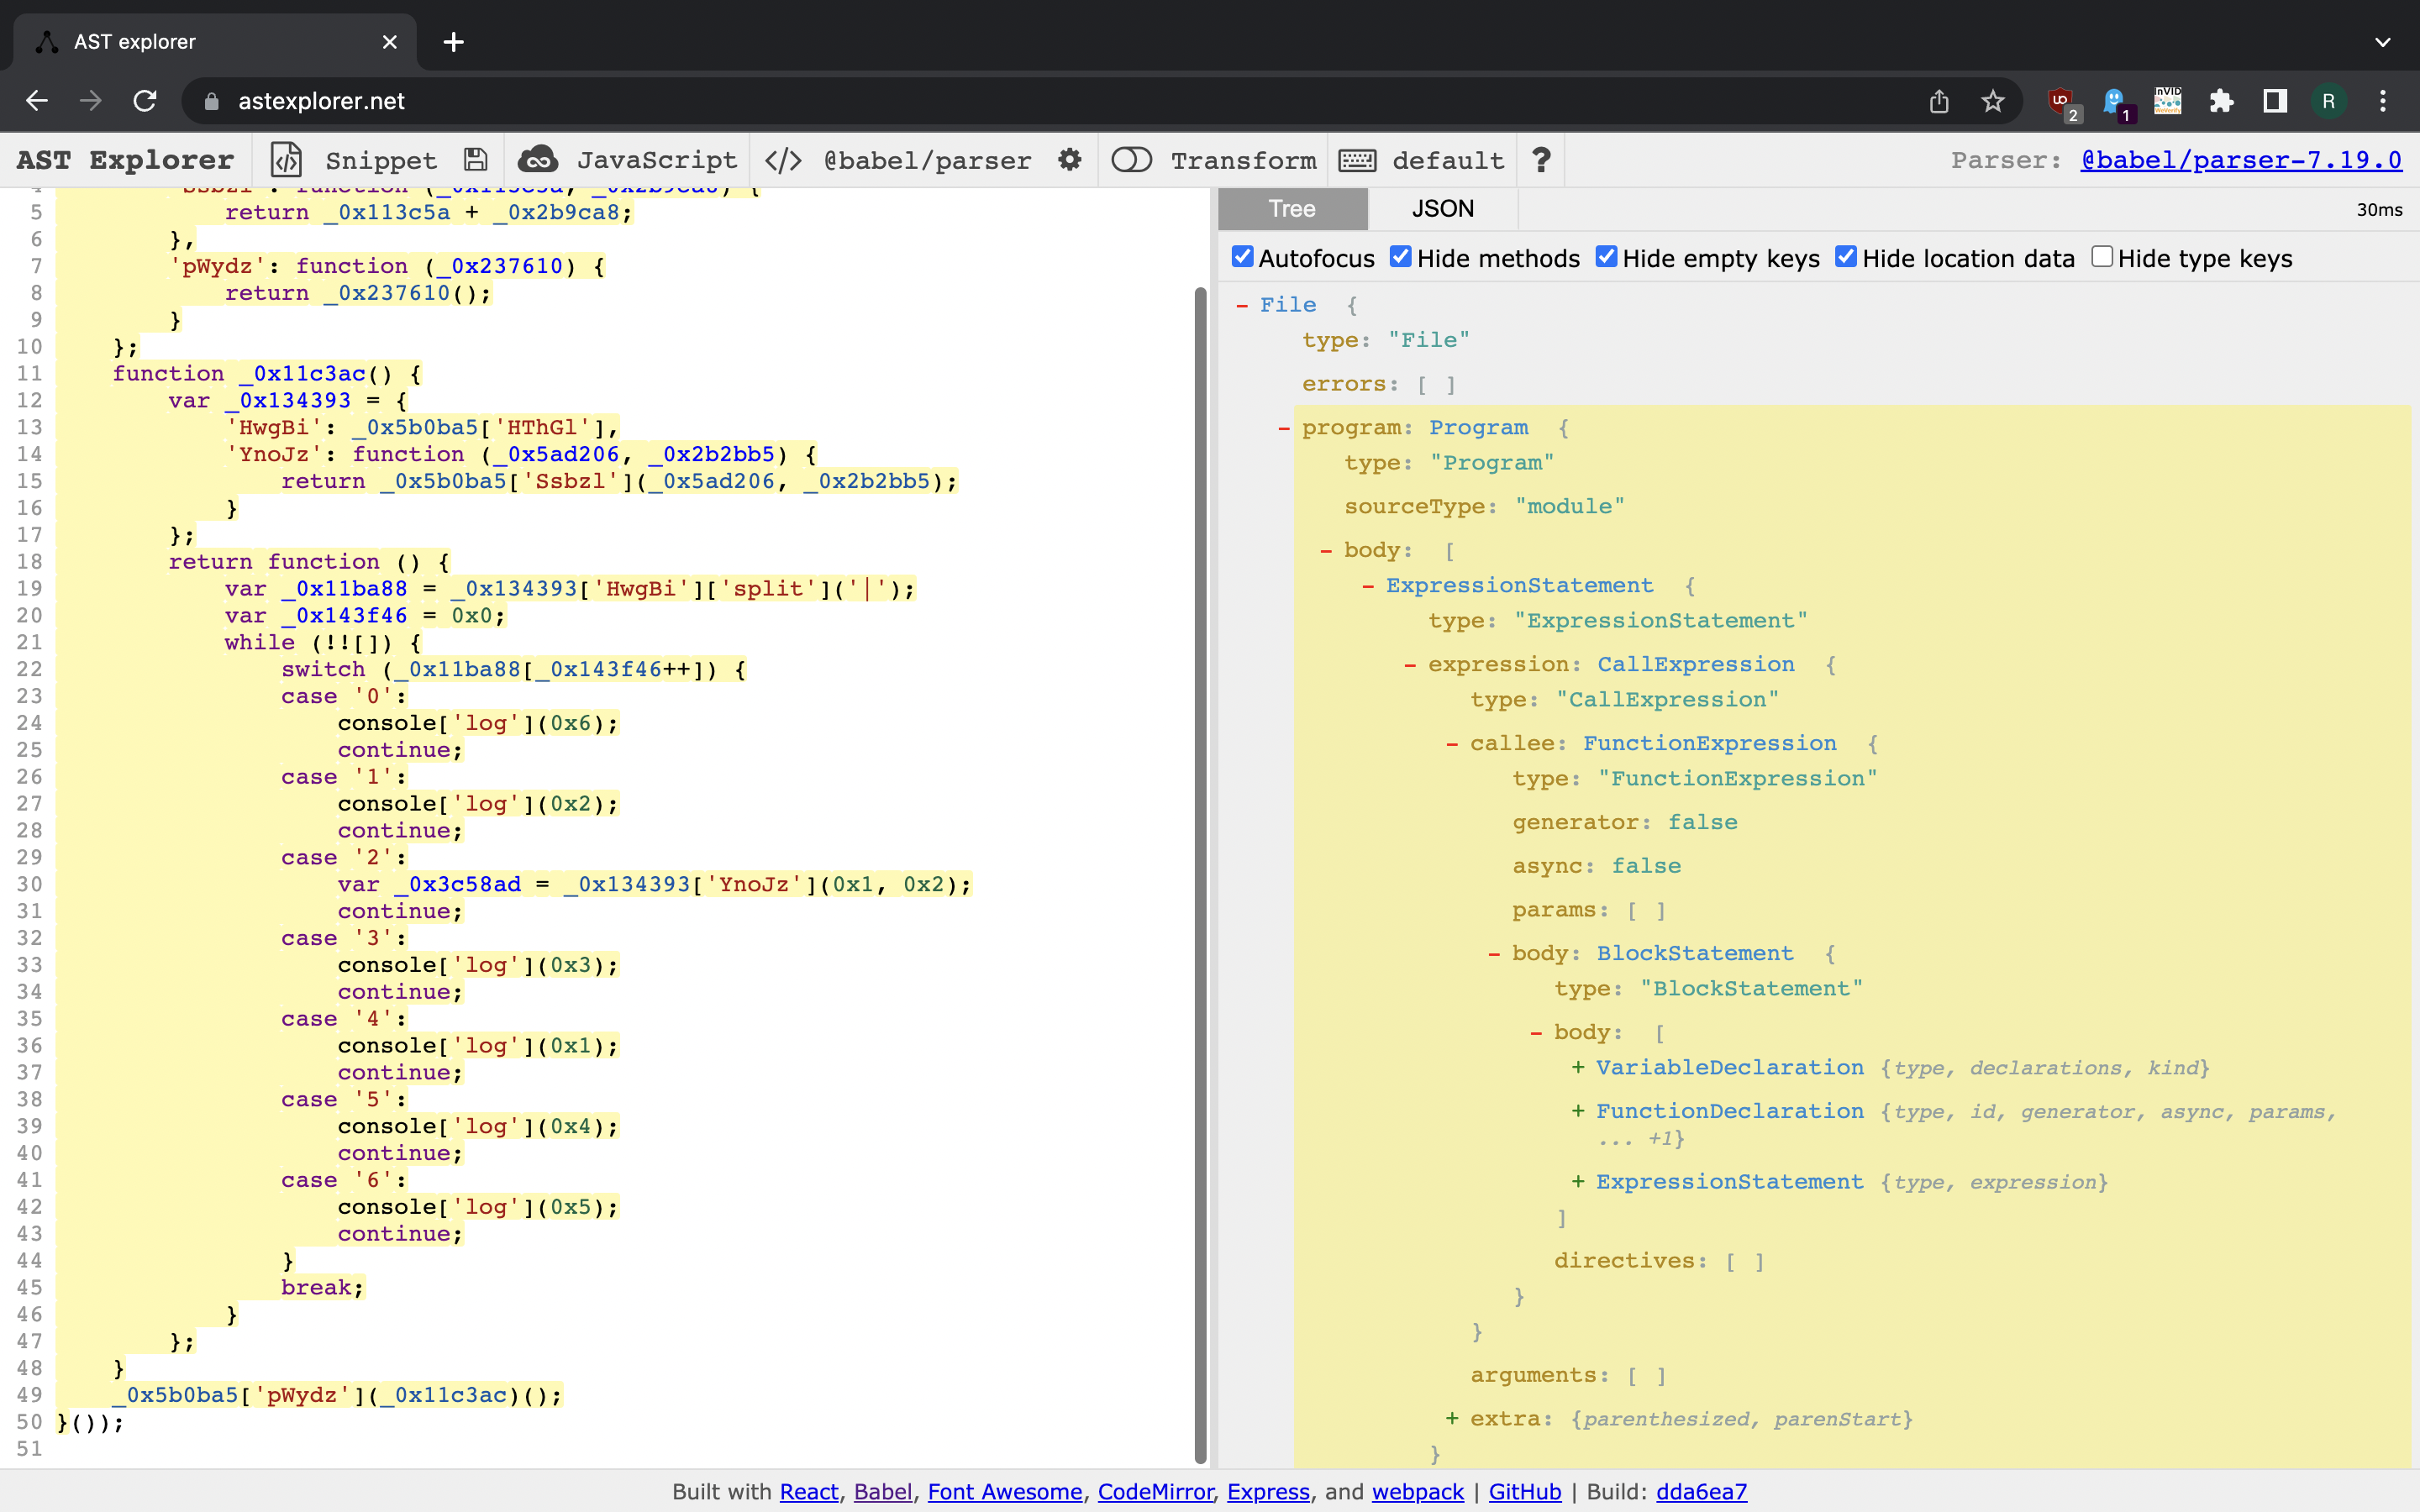Click the keyboard keymap icon
The height and width of the screenshot is (1512, 2420).
click(x=1357, y=160)
